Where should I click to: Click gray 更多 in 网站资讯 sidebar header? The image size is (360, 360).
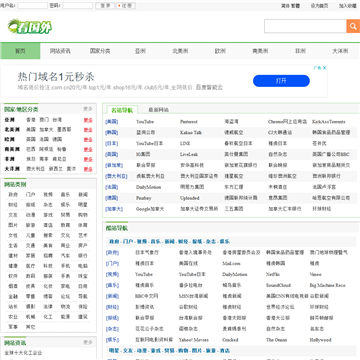click(88, 342)
